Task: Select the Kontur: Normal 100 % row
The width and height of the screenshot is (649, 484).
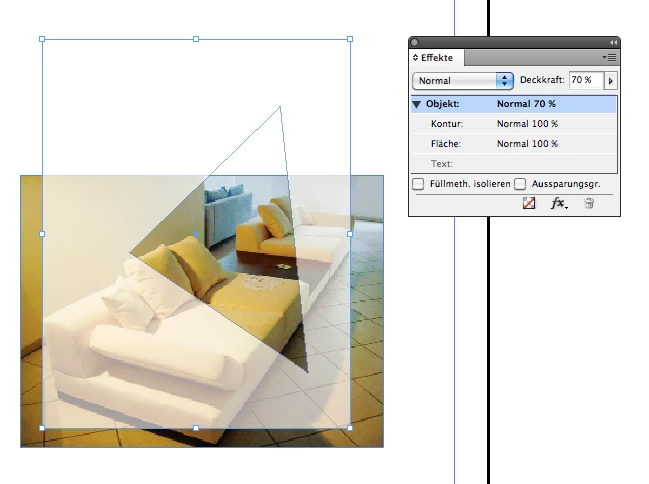Action: click(x=514, y=124)
